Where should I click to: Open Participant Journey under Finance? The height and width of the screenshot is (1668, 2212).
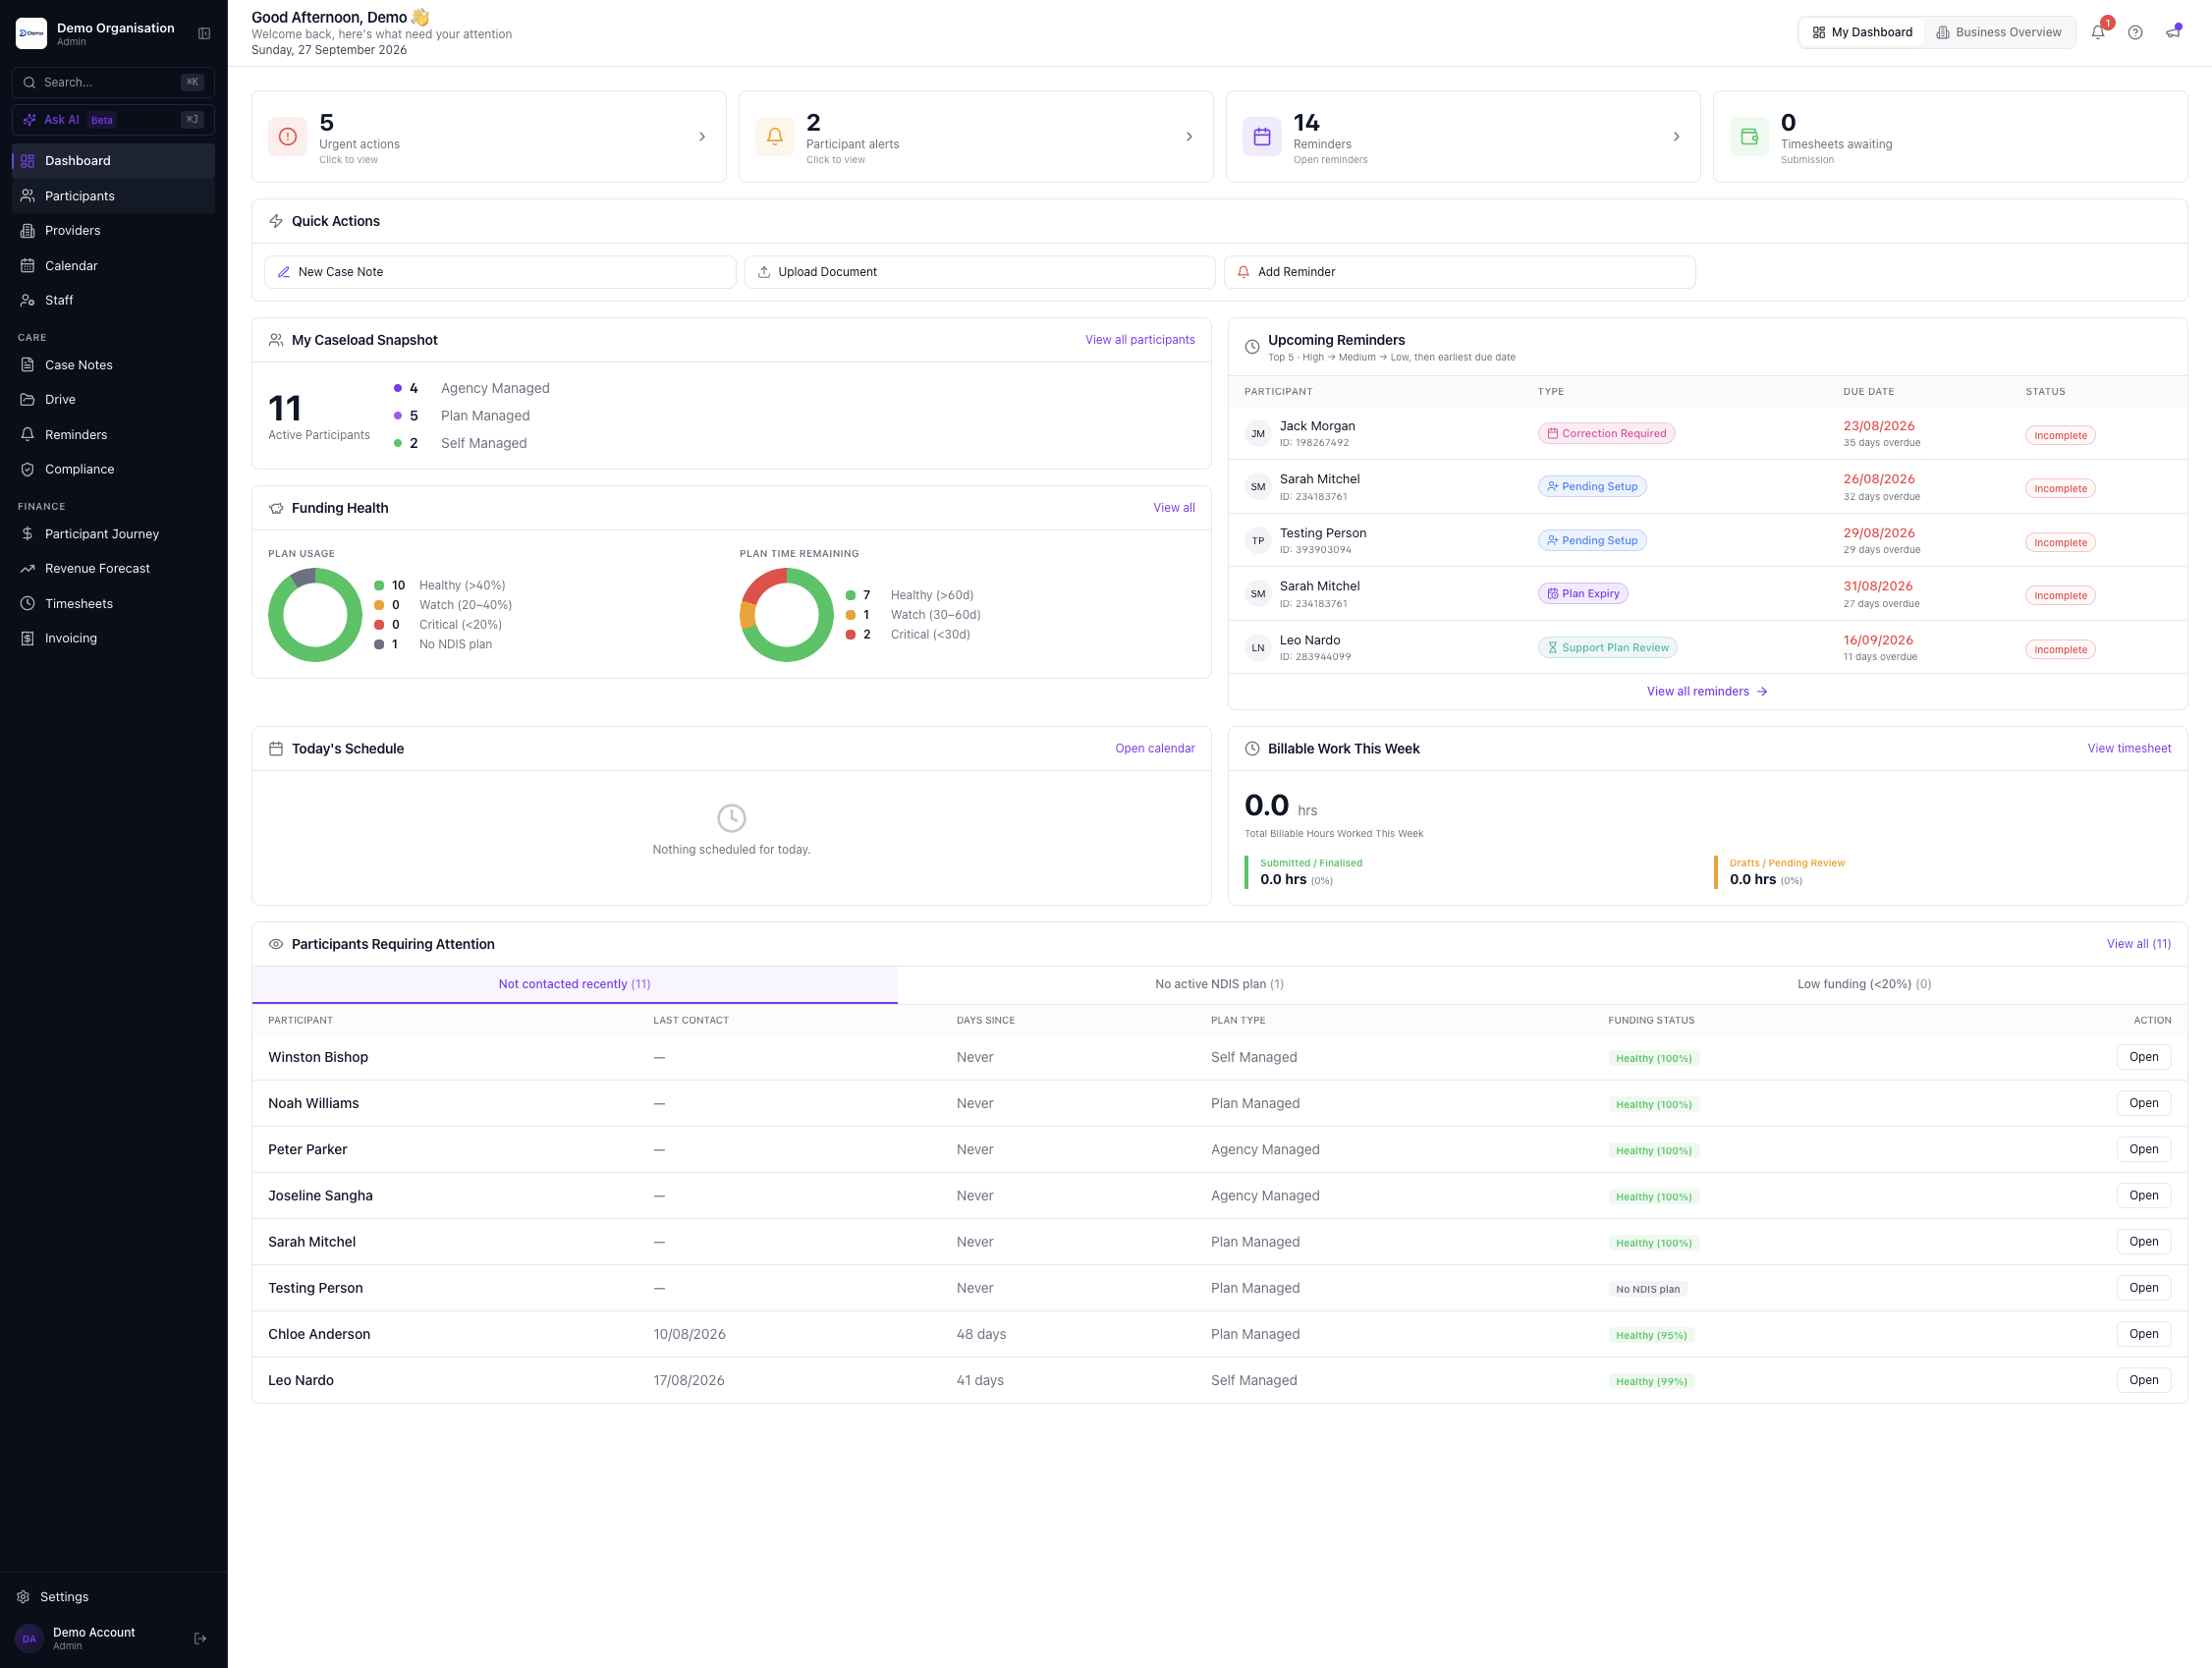click(113, 534)
